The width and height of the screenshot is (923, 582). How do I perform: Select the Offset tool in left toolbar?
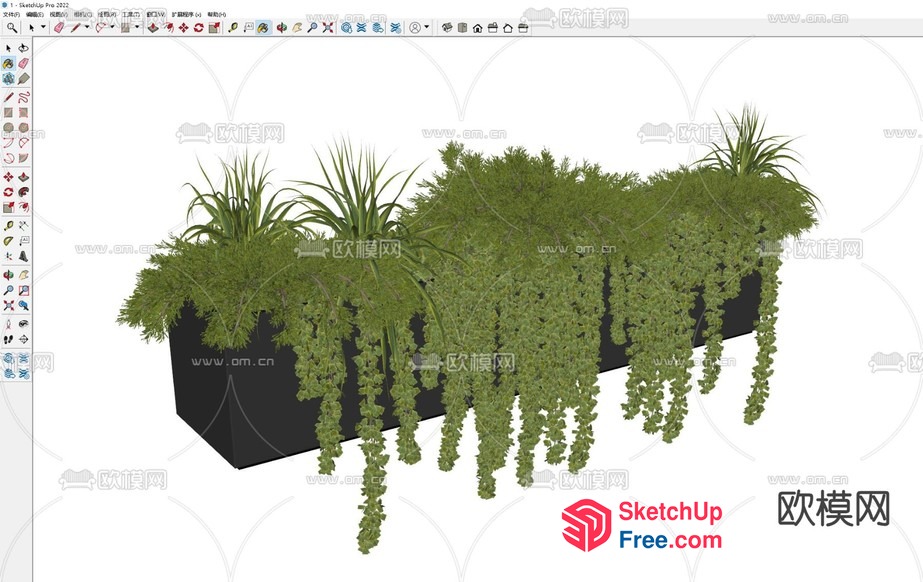click(x=24, y=207)
